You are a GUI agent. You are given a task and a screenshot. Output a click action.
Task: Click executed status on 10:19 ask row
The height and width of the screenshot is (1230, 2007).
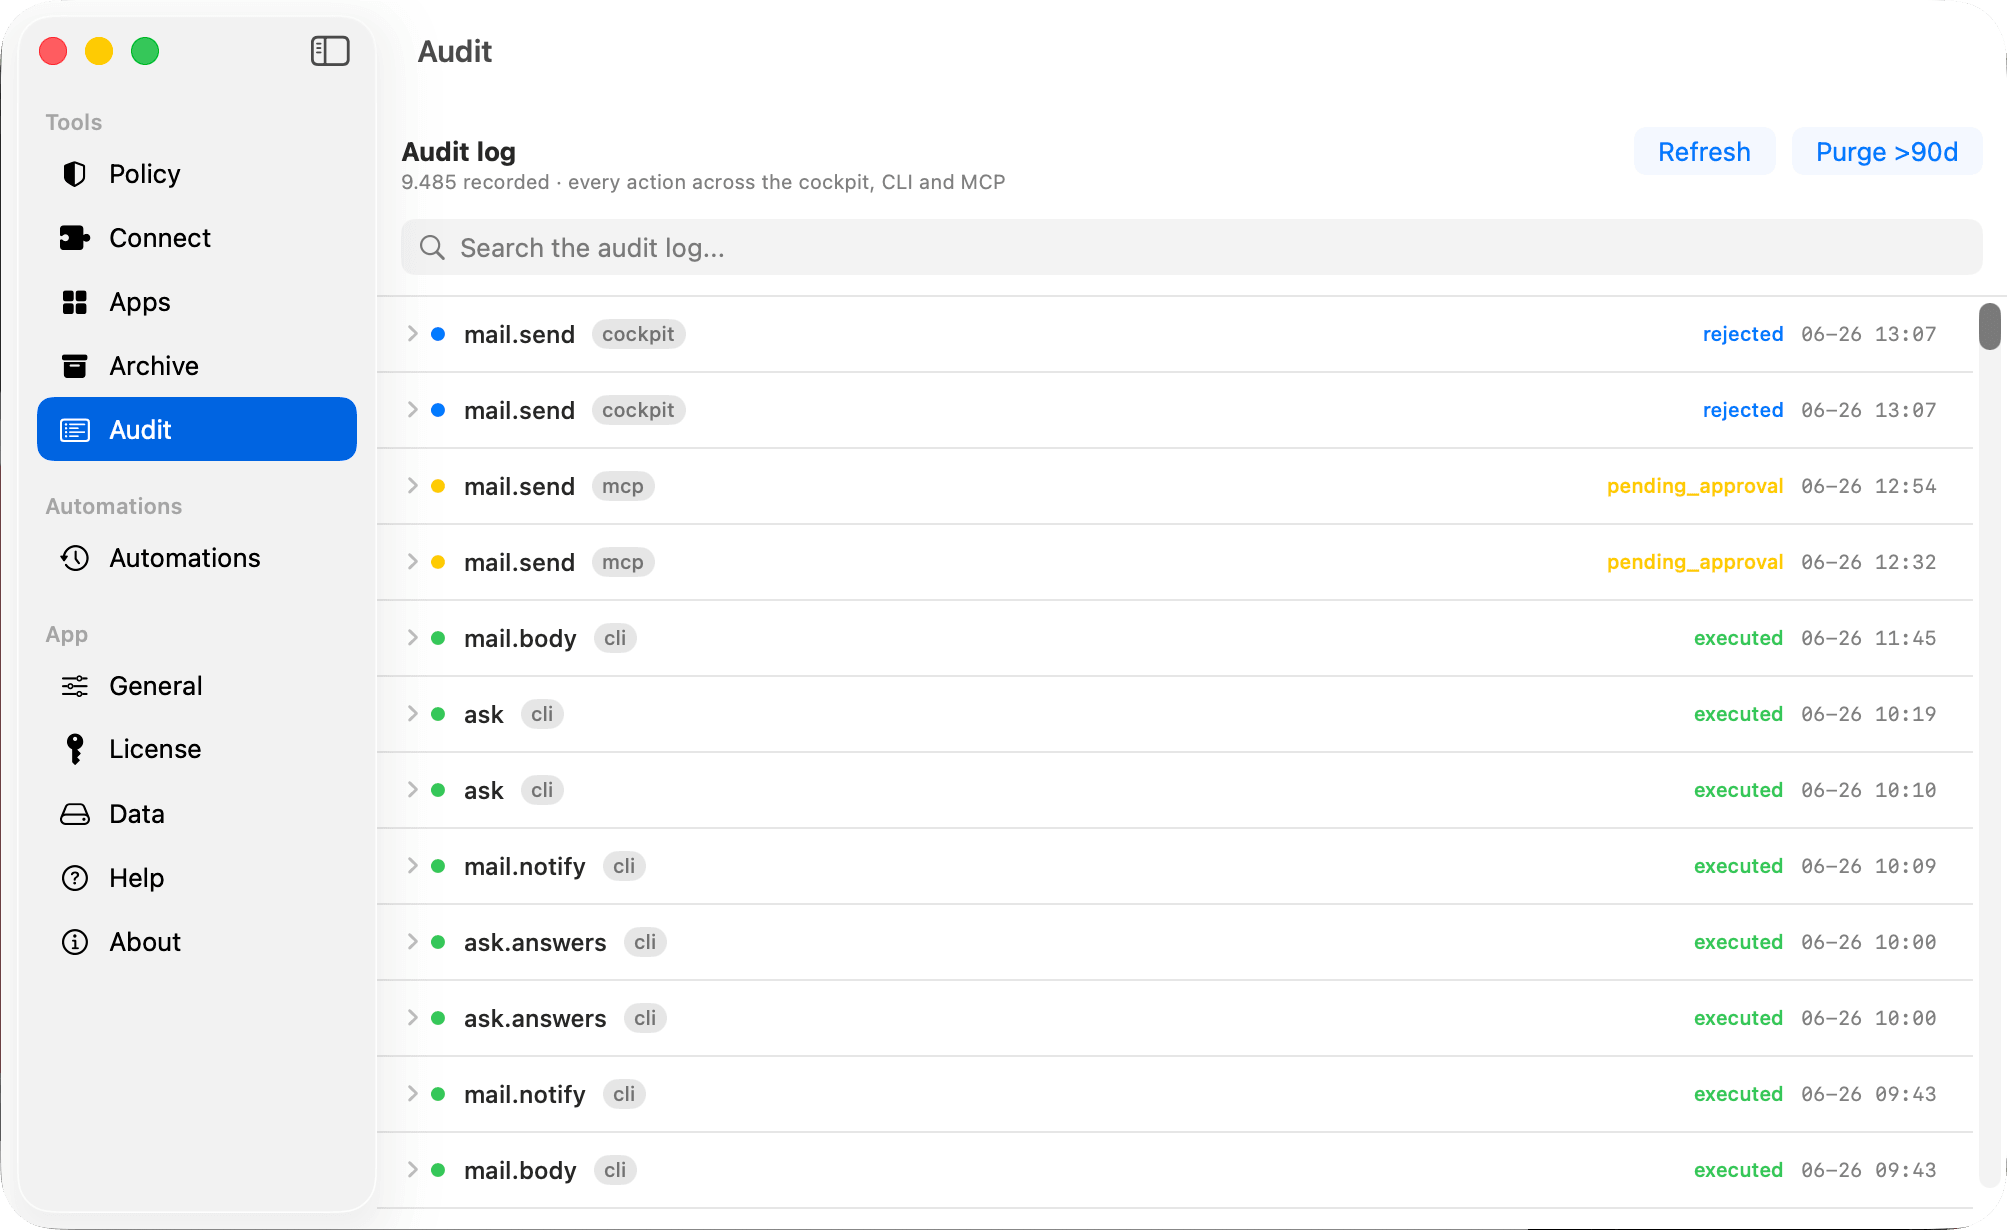(1738, 714)
